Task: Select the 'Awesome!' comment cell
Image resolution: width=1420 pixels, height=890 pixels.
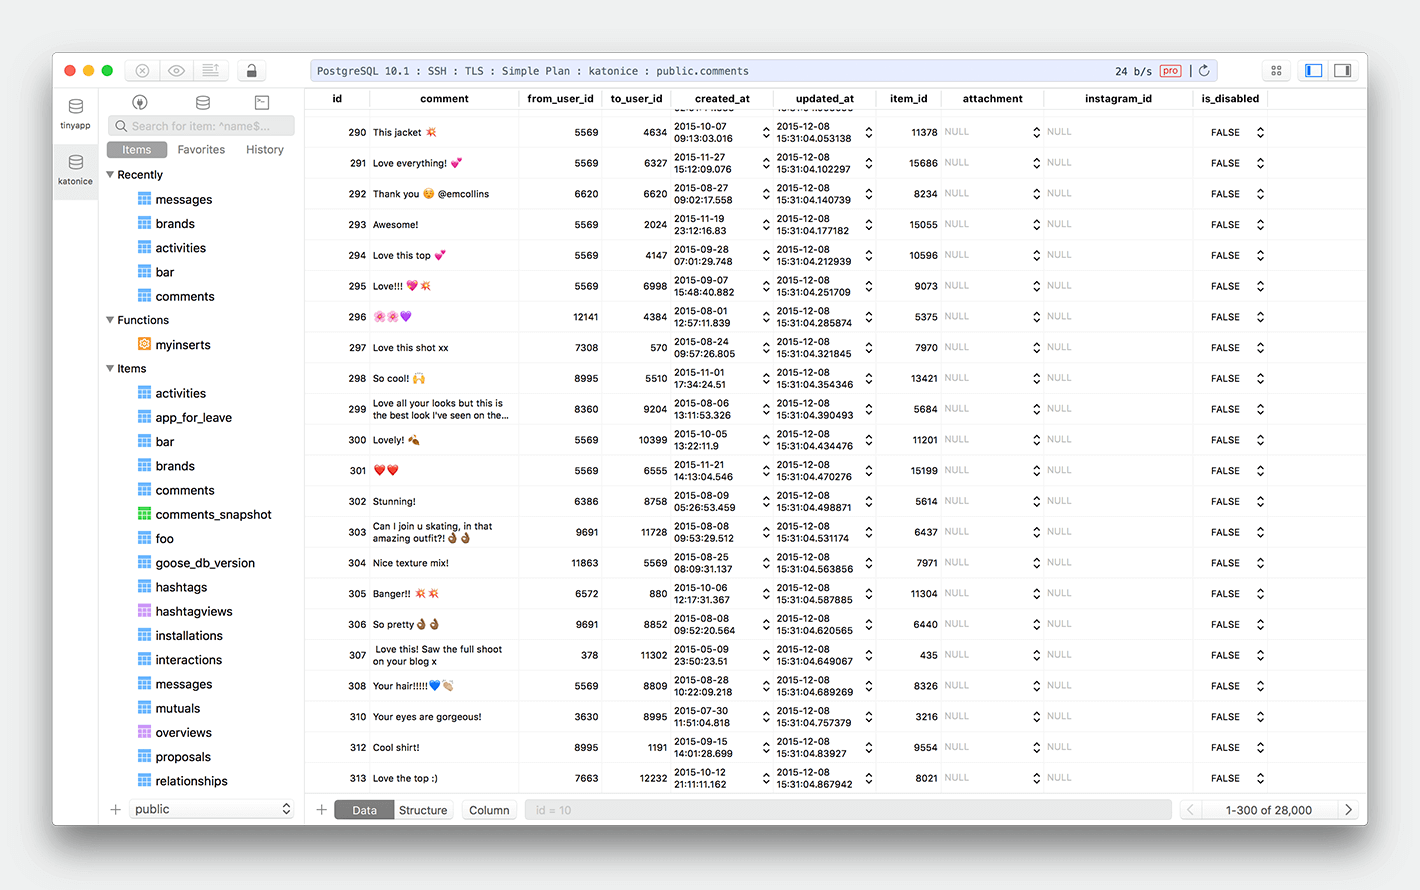Action: pos(444,225)
